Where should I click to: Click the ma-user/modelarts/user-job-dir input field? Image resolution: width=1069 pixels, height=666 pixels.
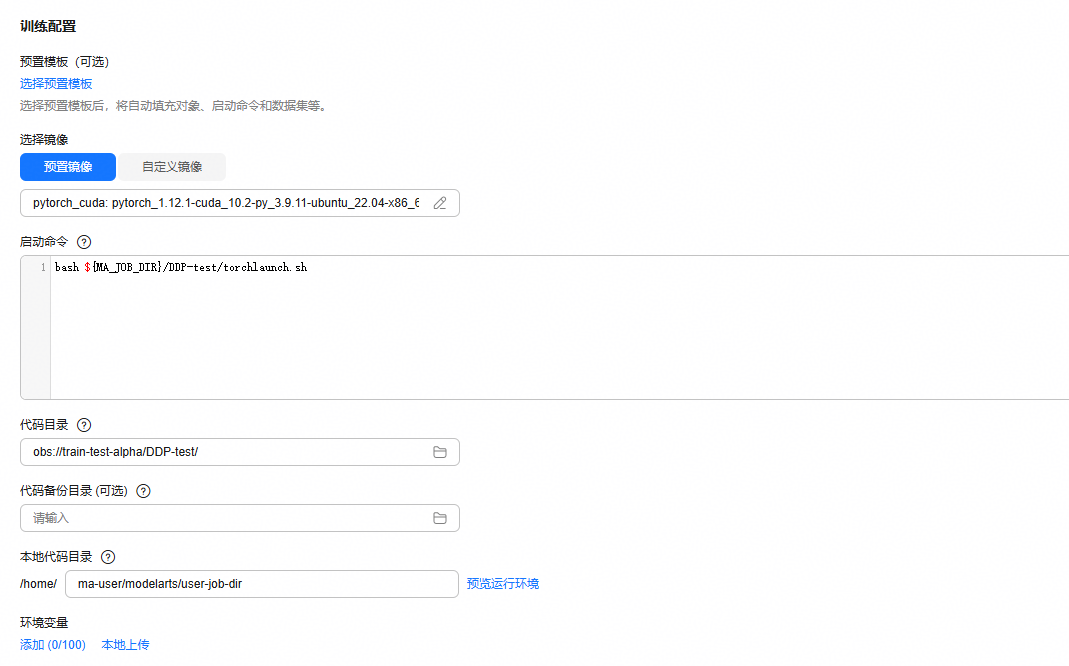click(x=262, y=584)
